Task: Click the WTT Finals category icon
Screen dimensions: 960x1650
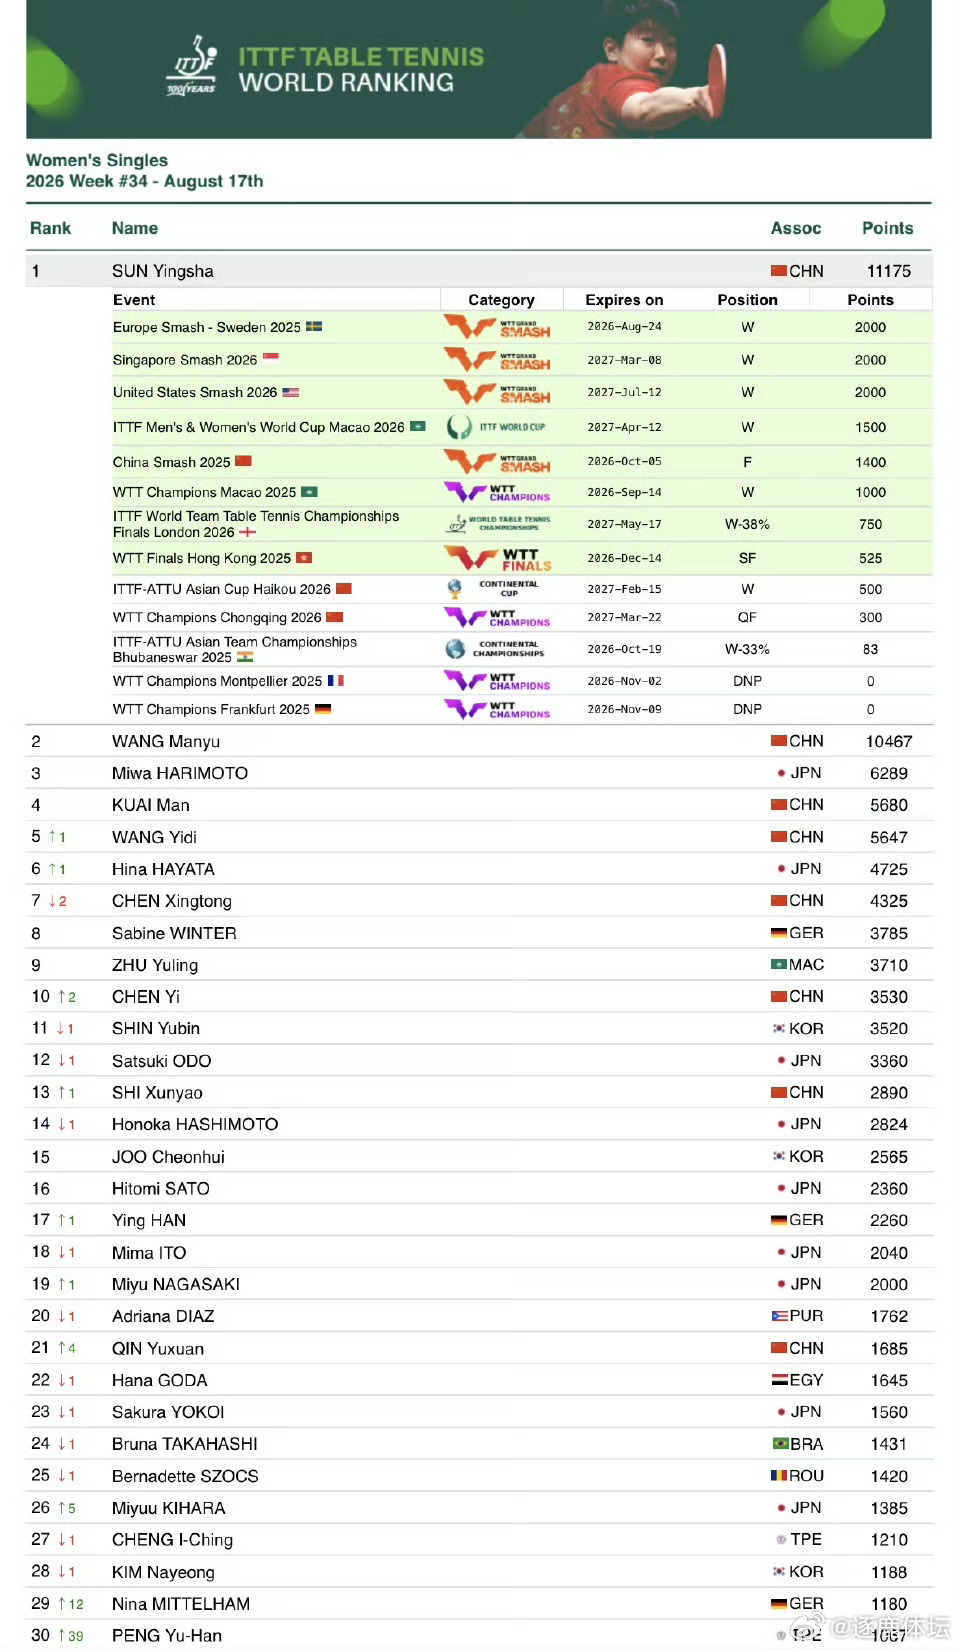Action: tap(497, 558)
